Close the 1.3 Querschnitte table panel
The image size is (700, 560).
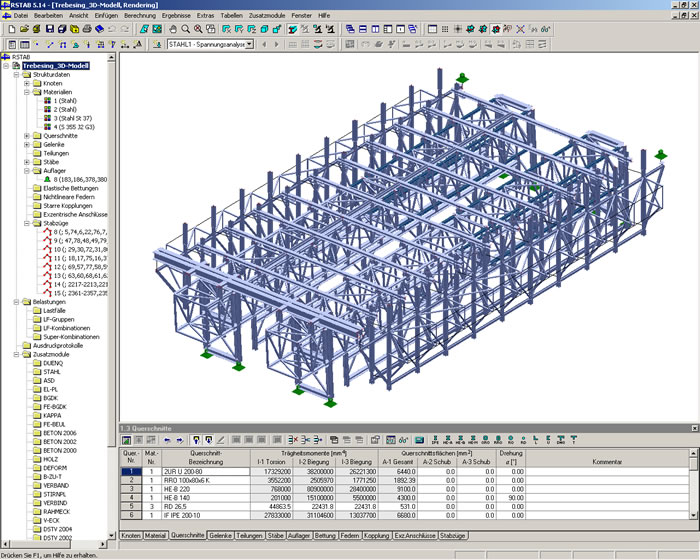tap(695, 428)
